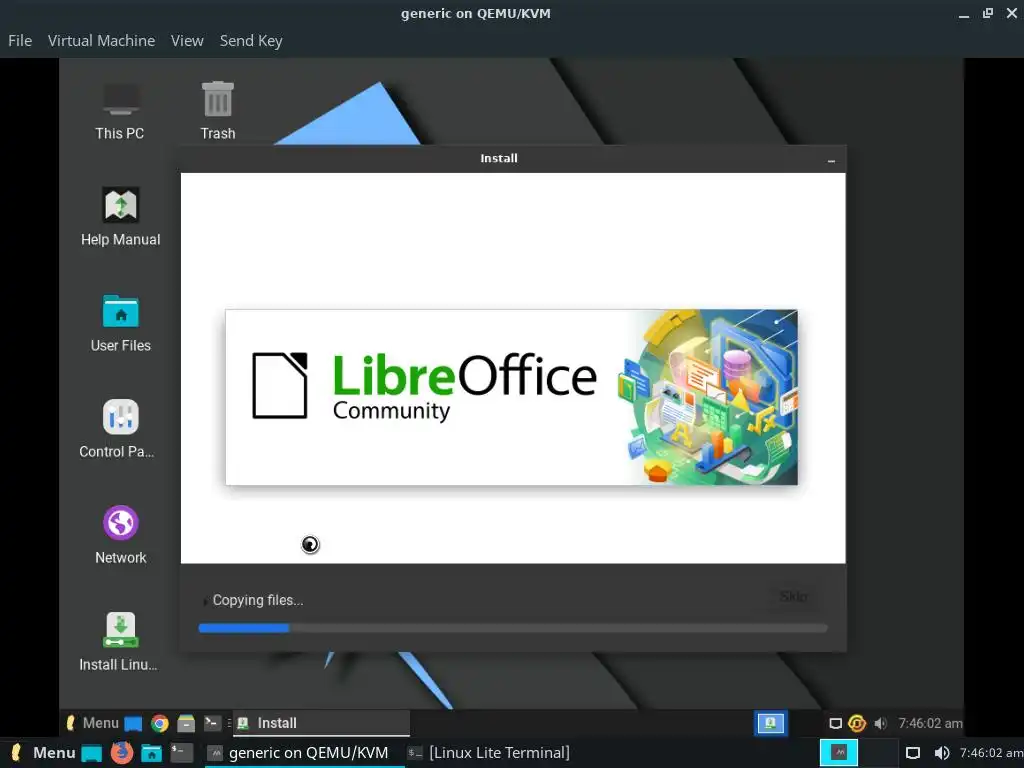This screenshot has height=768, width=1024.
Task: Click the guest workspace switcher icon
Action: click(771, 723)
